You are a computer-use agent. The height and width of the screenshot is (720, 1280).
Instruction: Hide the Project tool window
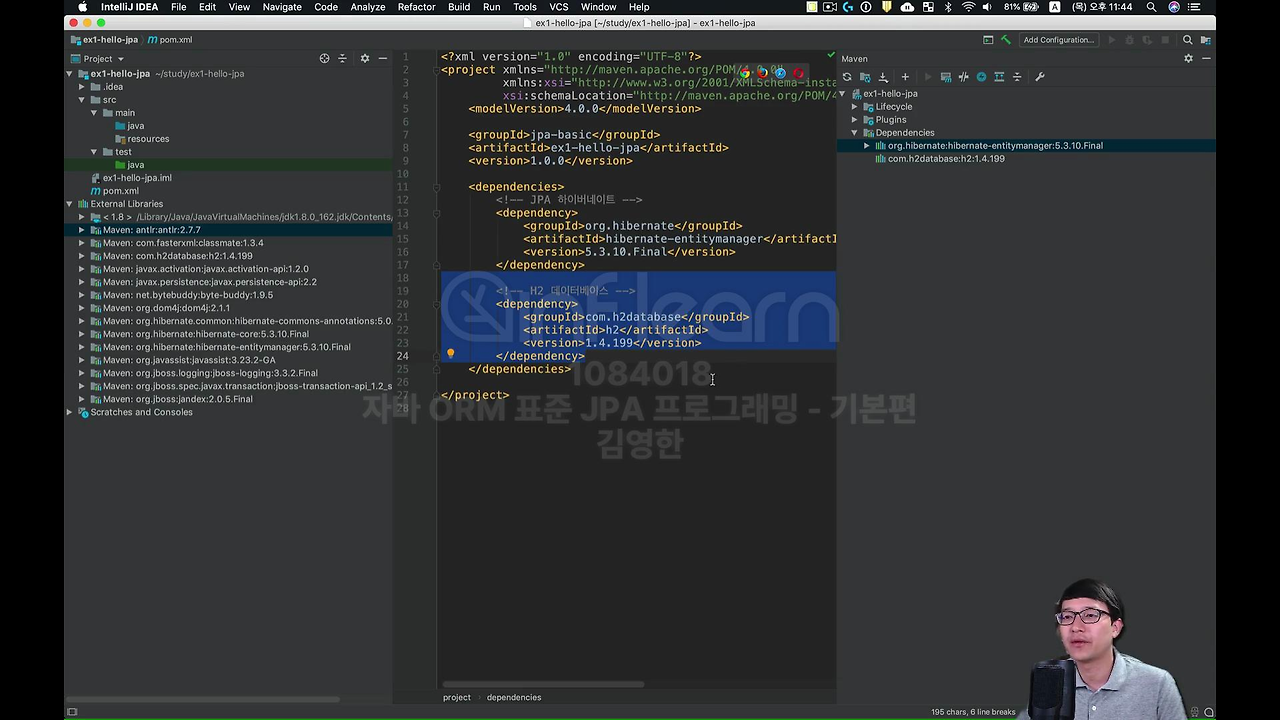tap(382, 58)
